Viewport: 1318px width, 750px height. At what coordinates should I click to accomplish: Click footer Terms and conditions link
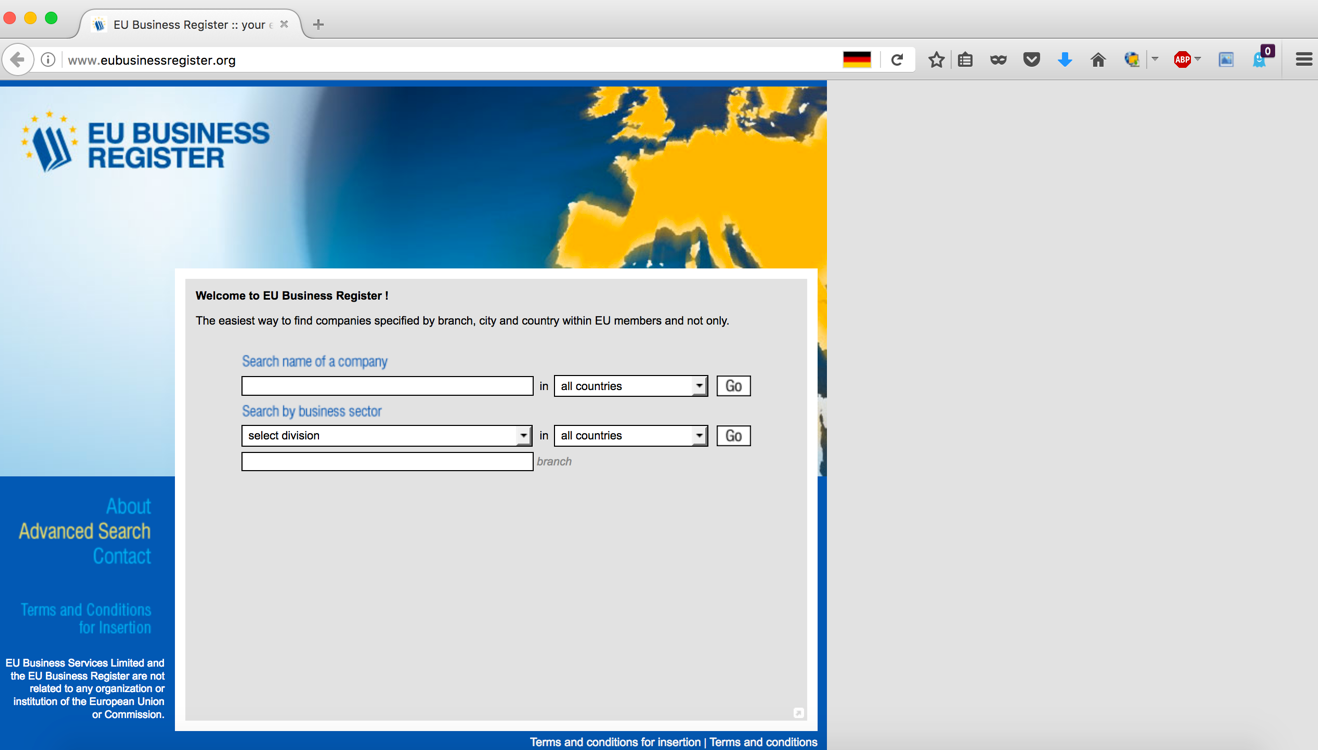(x=763, y=742)
